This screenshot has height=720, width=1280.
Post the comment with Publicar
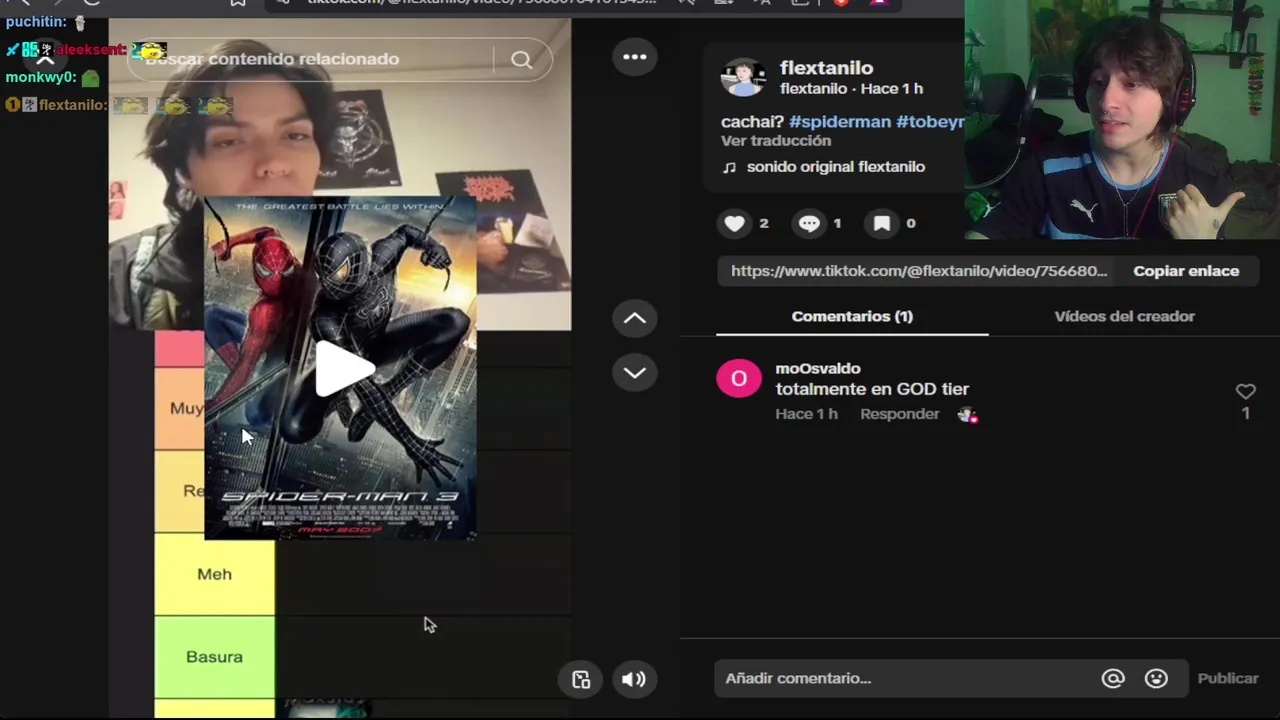coord(1228,678)
